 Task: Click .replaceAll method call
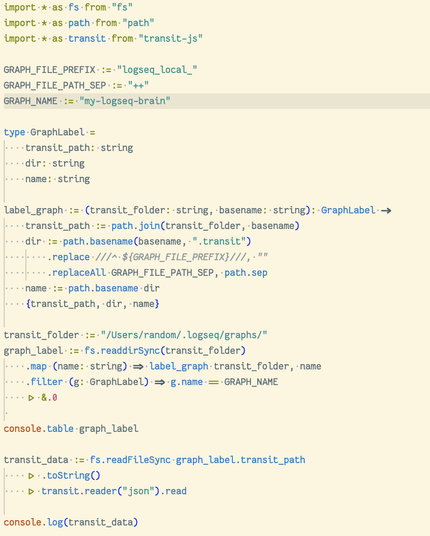click(77, 272)
